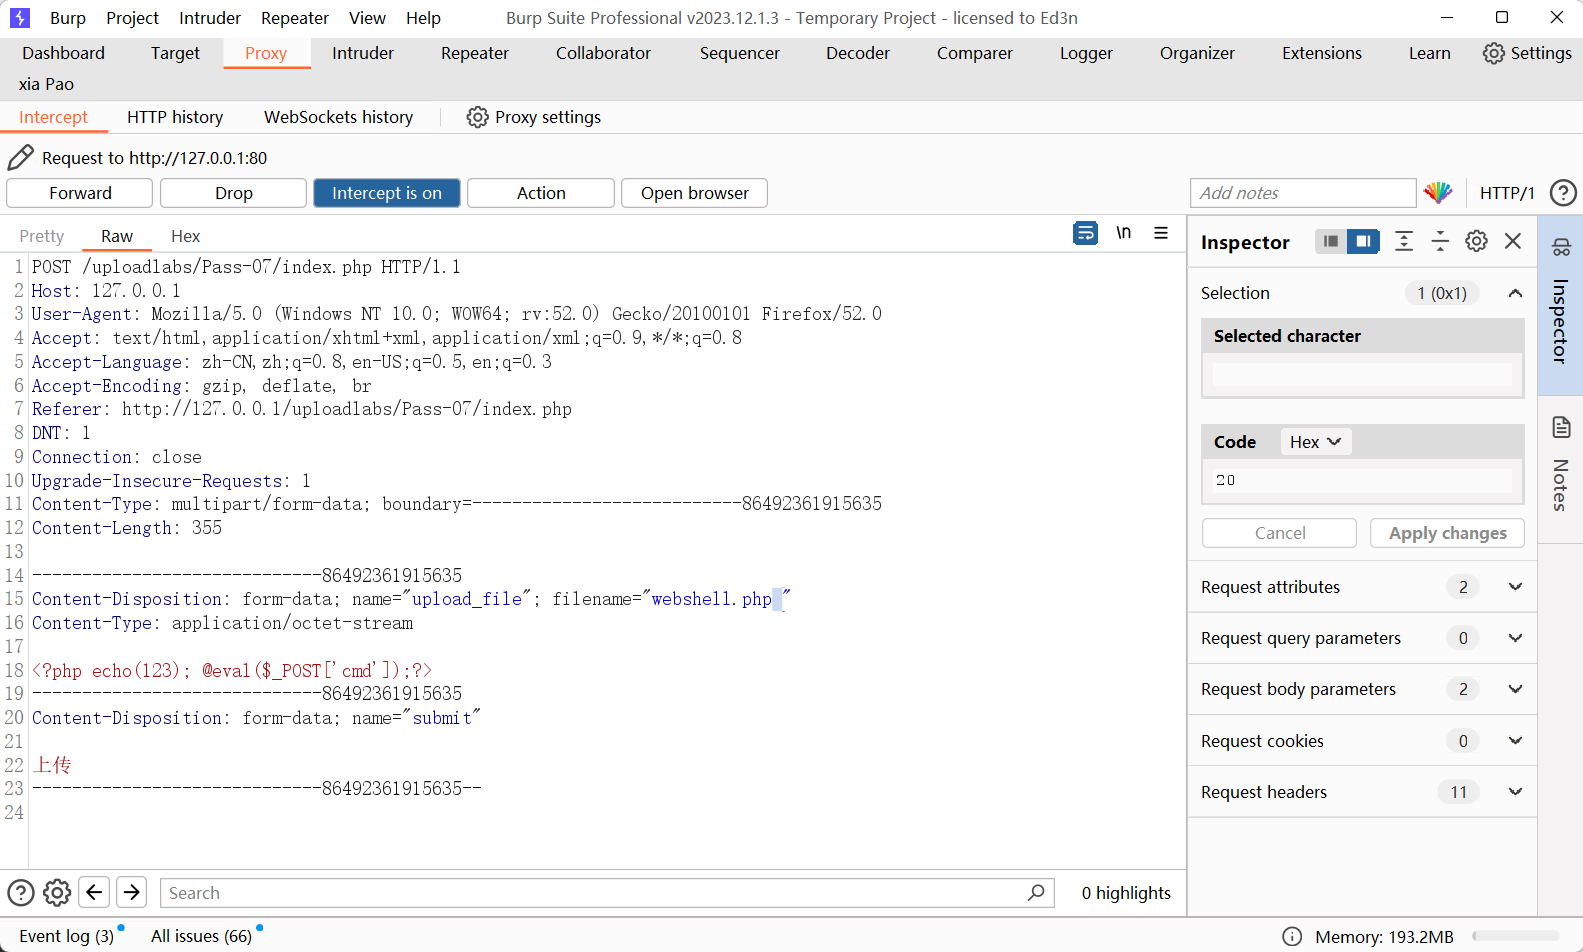The height and width of the screenshot is (952, 1583).
Task: Click search help icon at bottom left
Action: click(21, 892)
